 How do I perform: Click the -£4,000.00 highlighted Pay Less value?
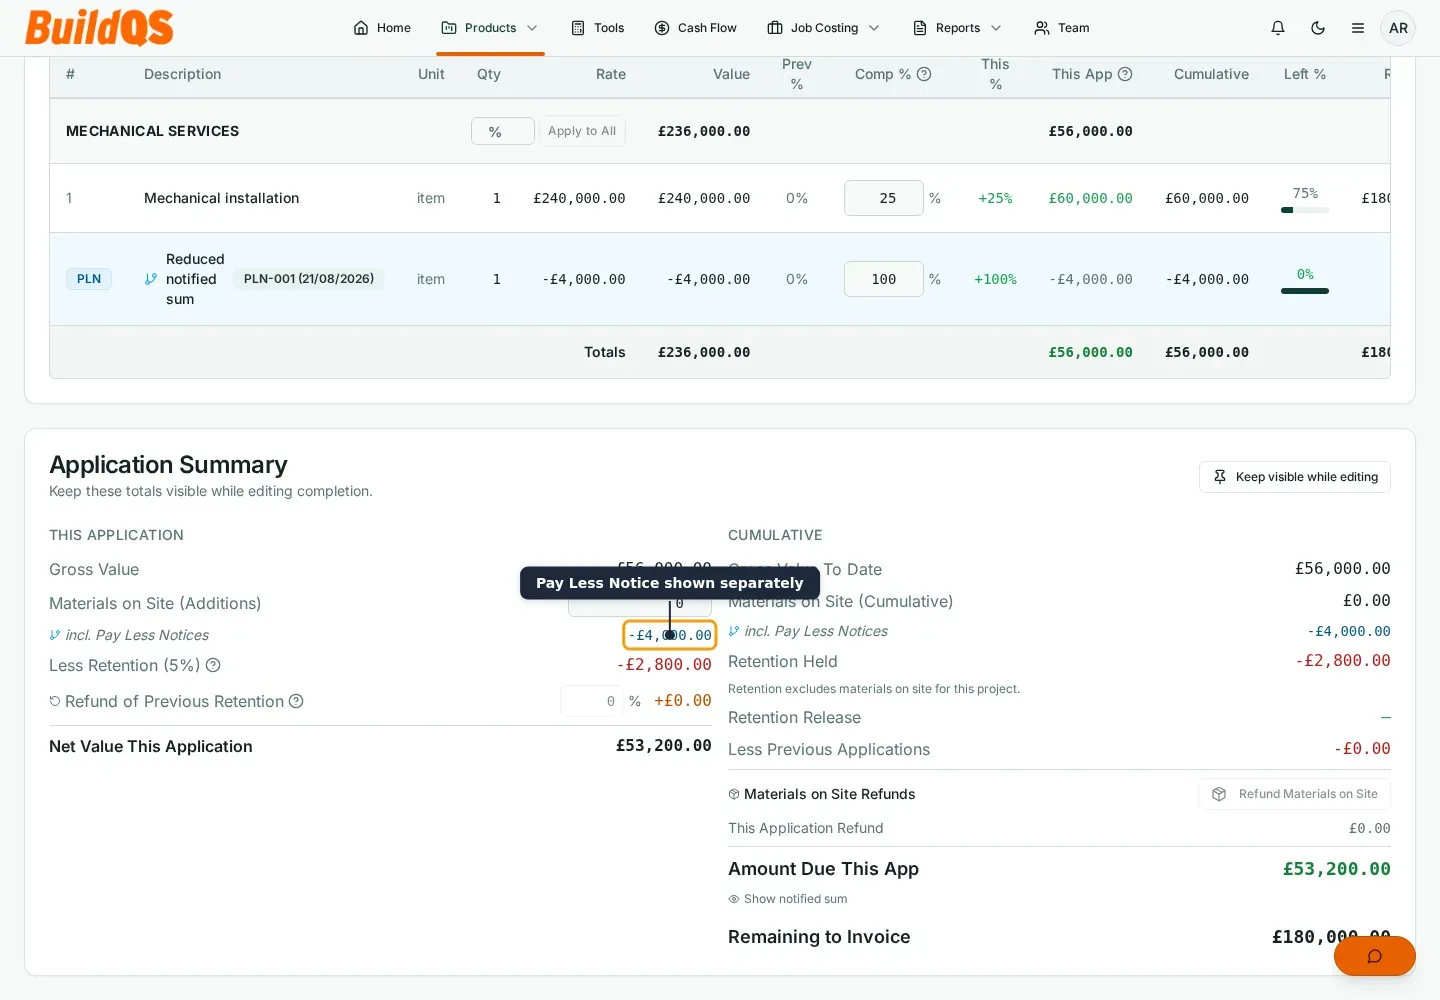tap(670, 635)
